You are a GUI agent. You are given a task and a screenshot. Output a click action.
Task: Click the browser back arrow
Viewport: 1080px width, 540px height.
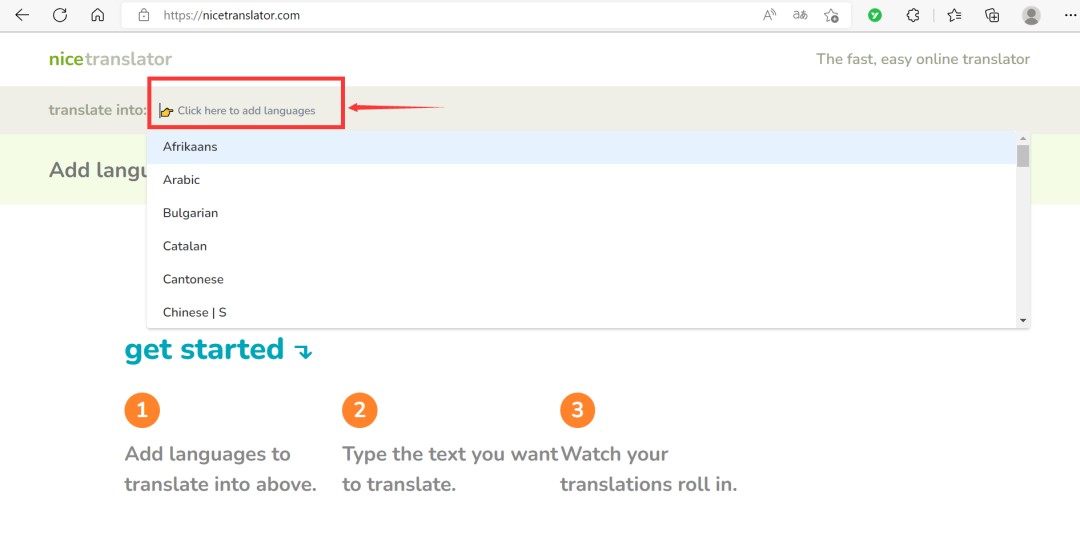[22, 15]
